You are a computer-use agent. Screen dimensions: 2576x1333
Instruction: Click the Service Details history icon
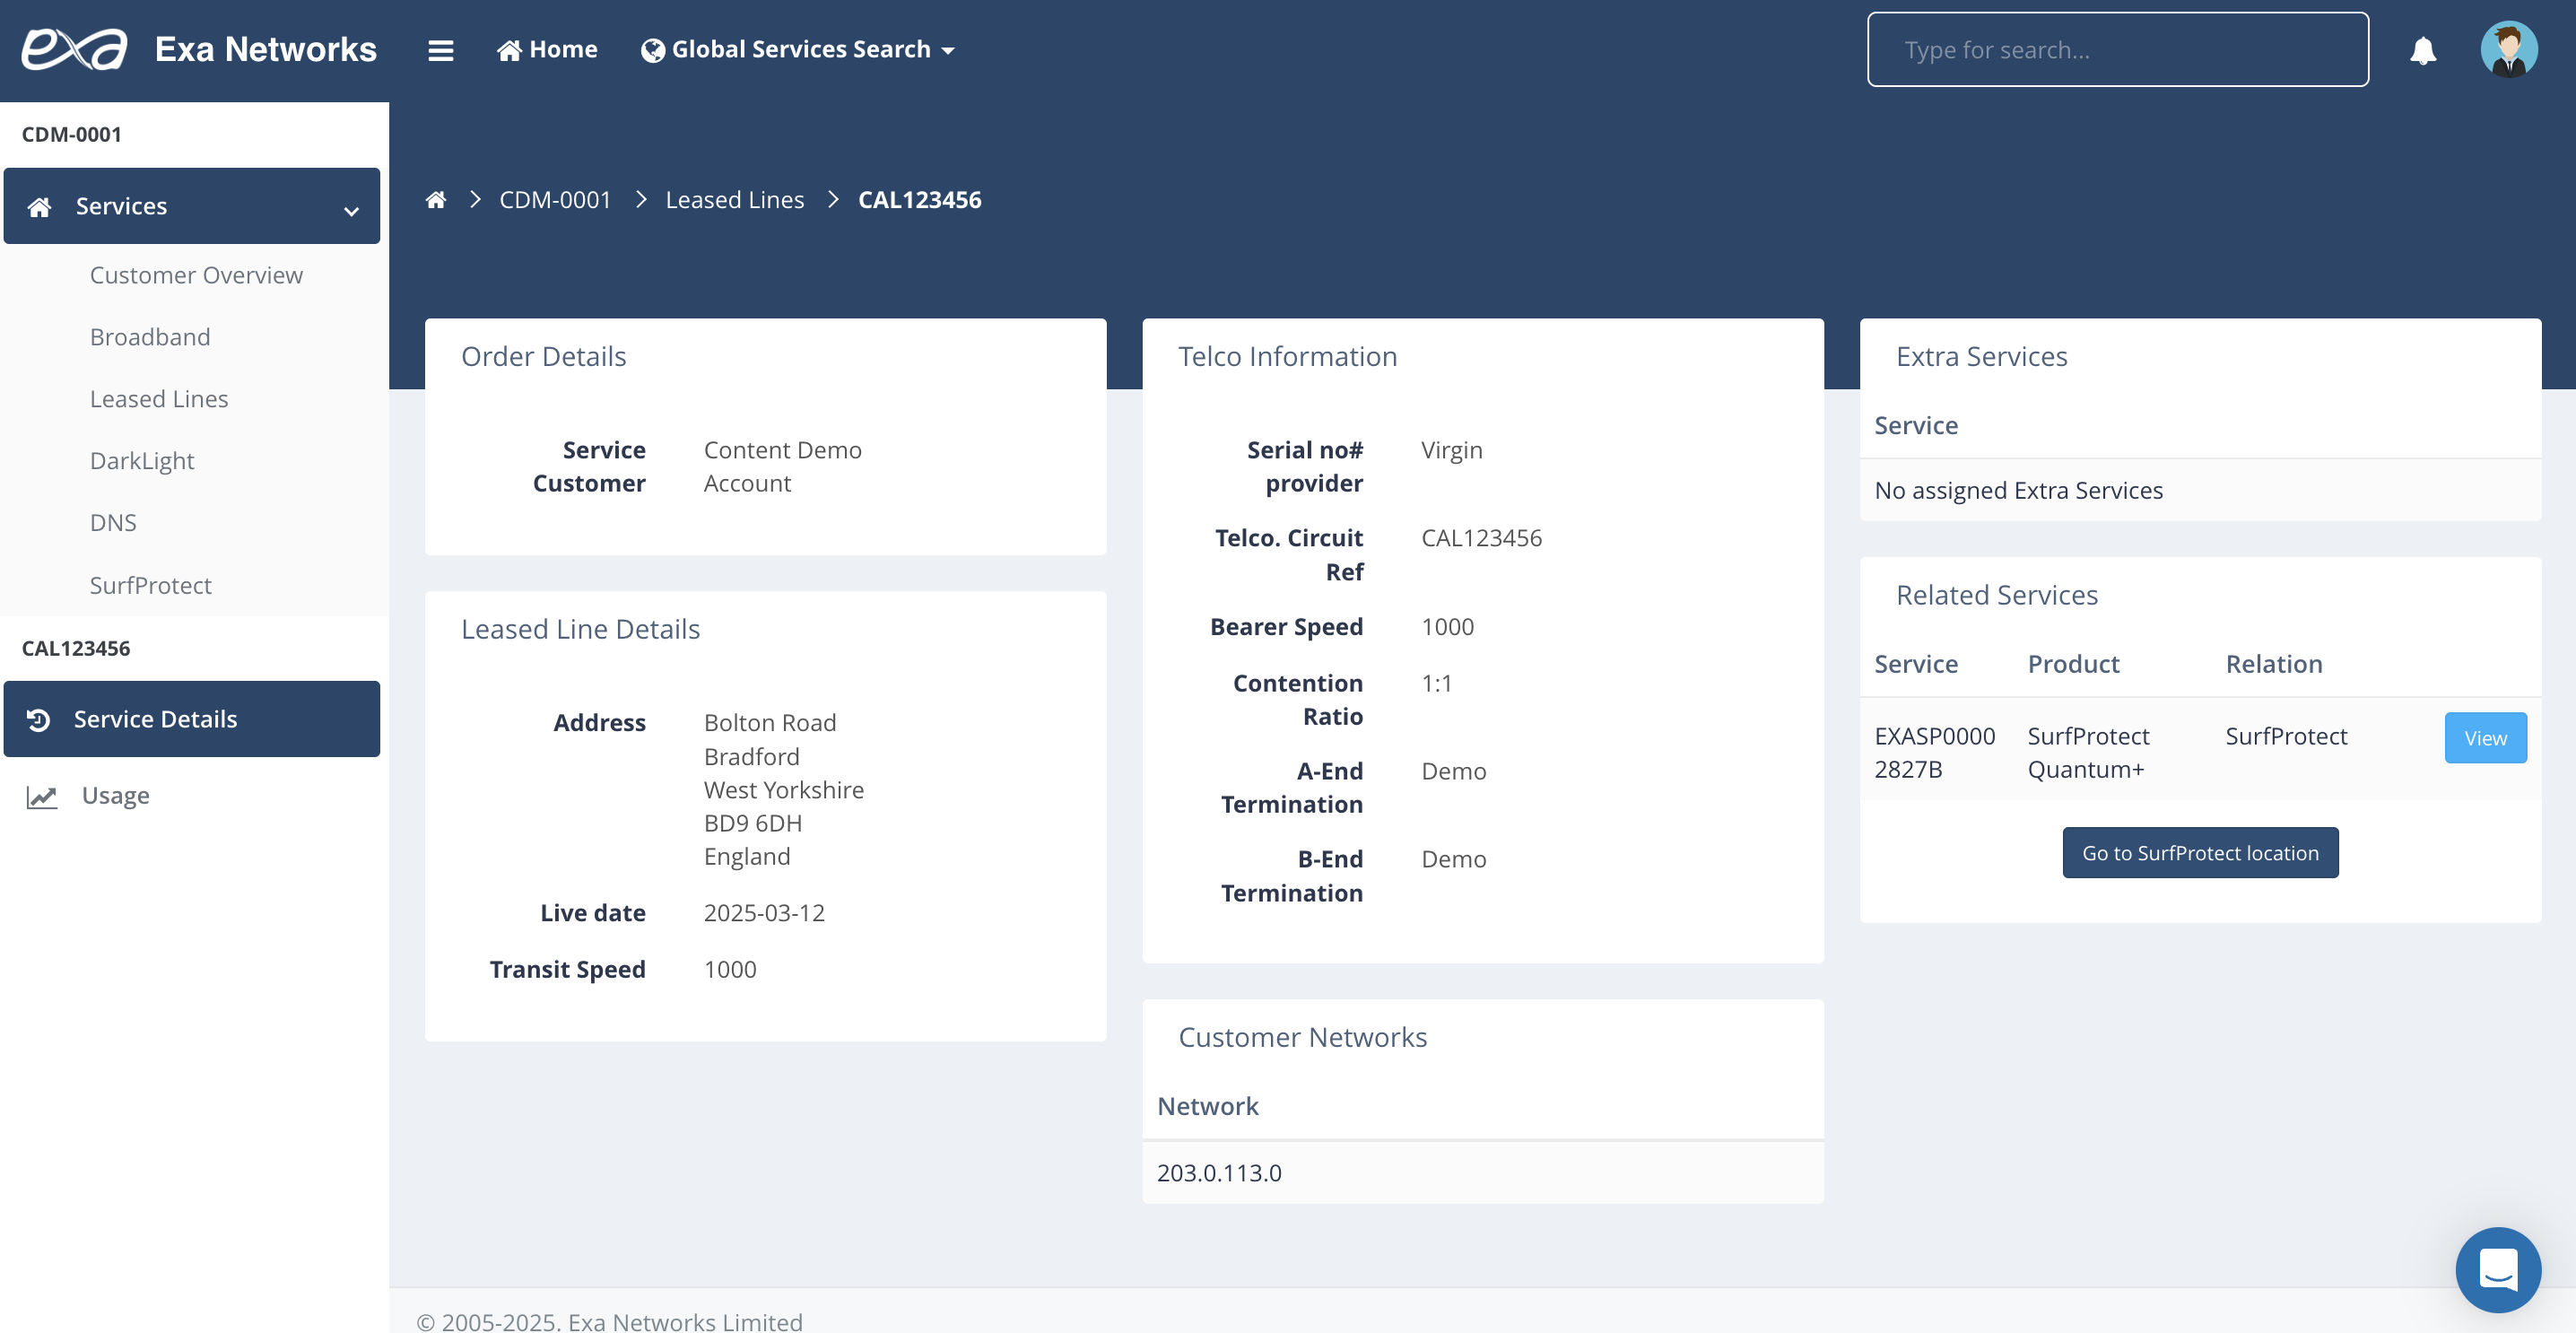click(x=39, y=719)
